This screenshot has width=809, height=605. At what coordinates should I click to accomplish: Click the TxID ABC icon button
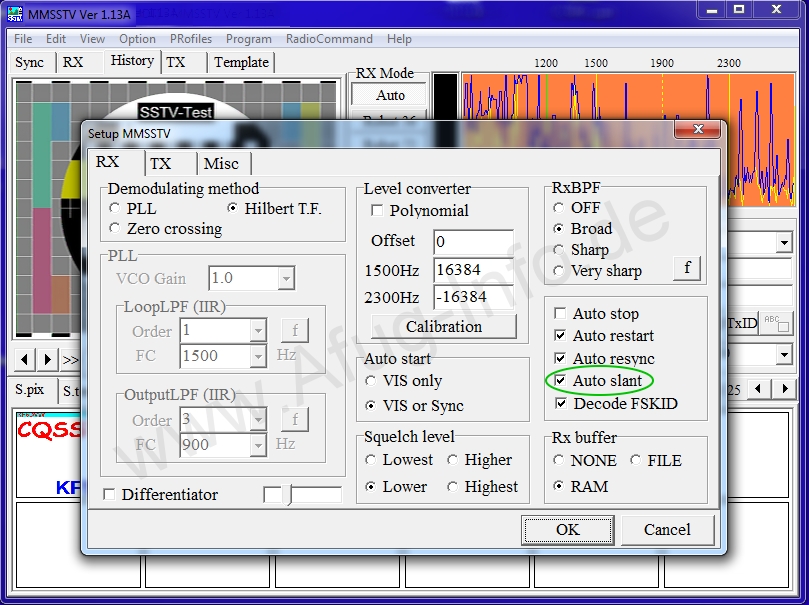776,323
